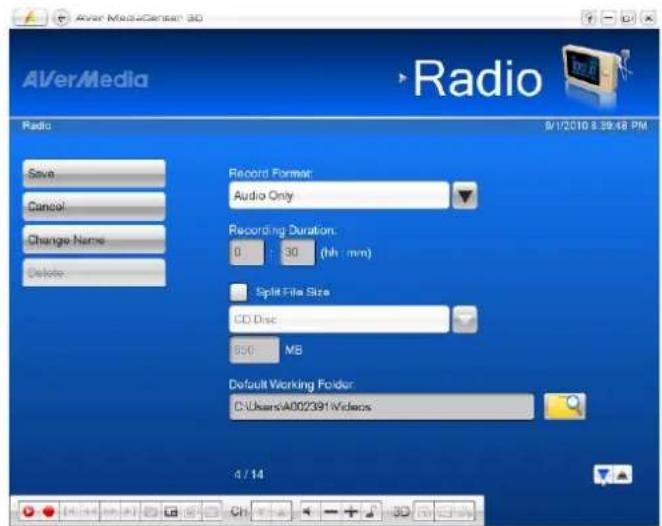The height and width of the screenshot is (526, 662).
Task: Click the lightning-bolt home button in title bar
Action: pyautogui.click(x=29, y=17)
